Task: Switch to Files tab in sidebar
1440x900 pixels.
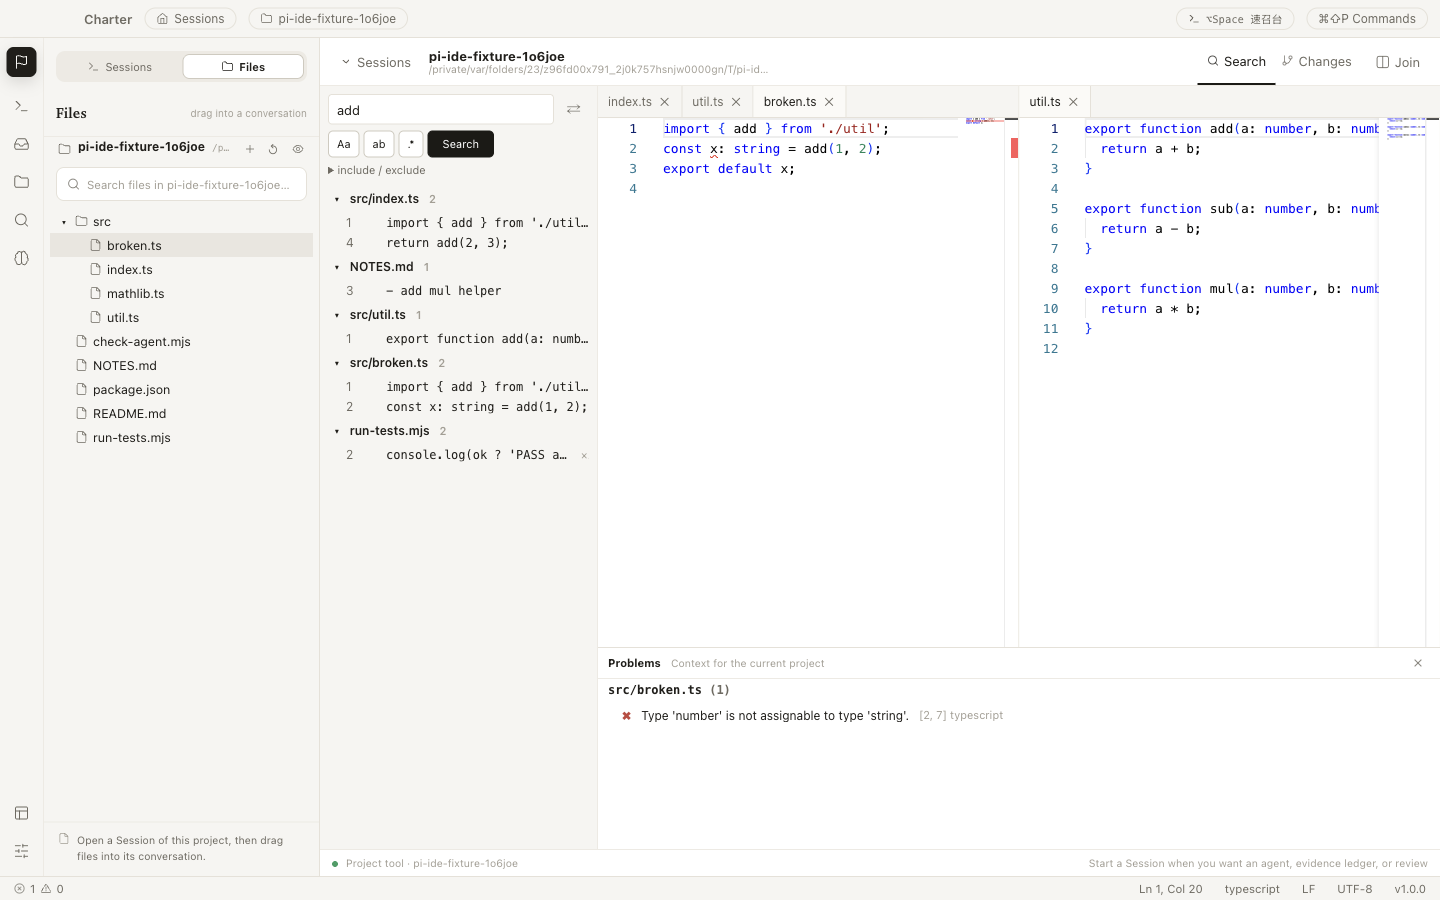Action: 243,67
